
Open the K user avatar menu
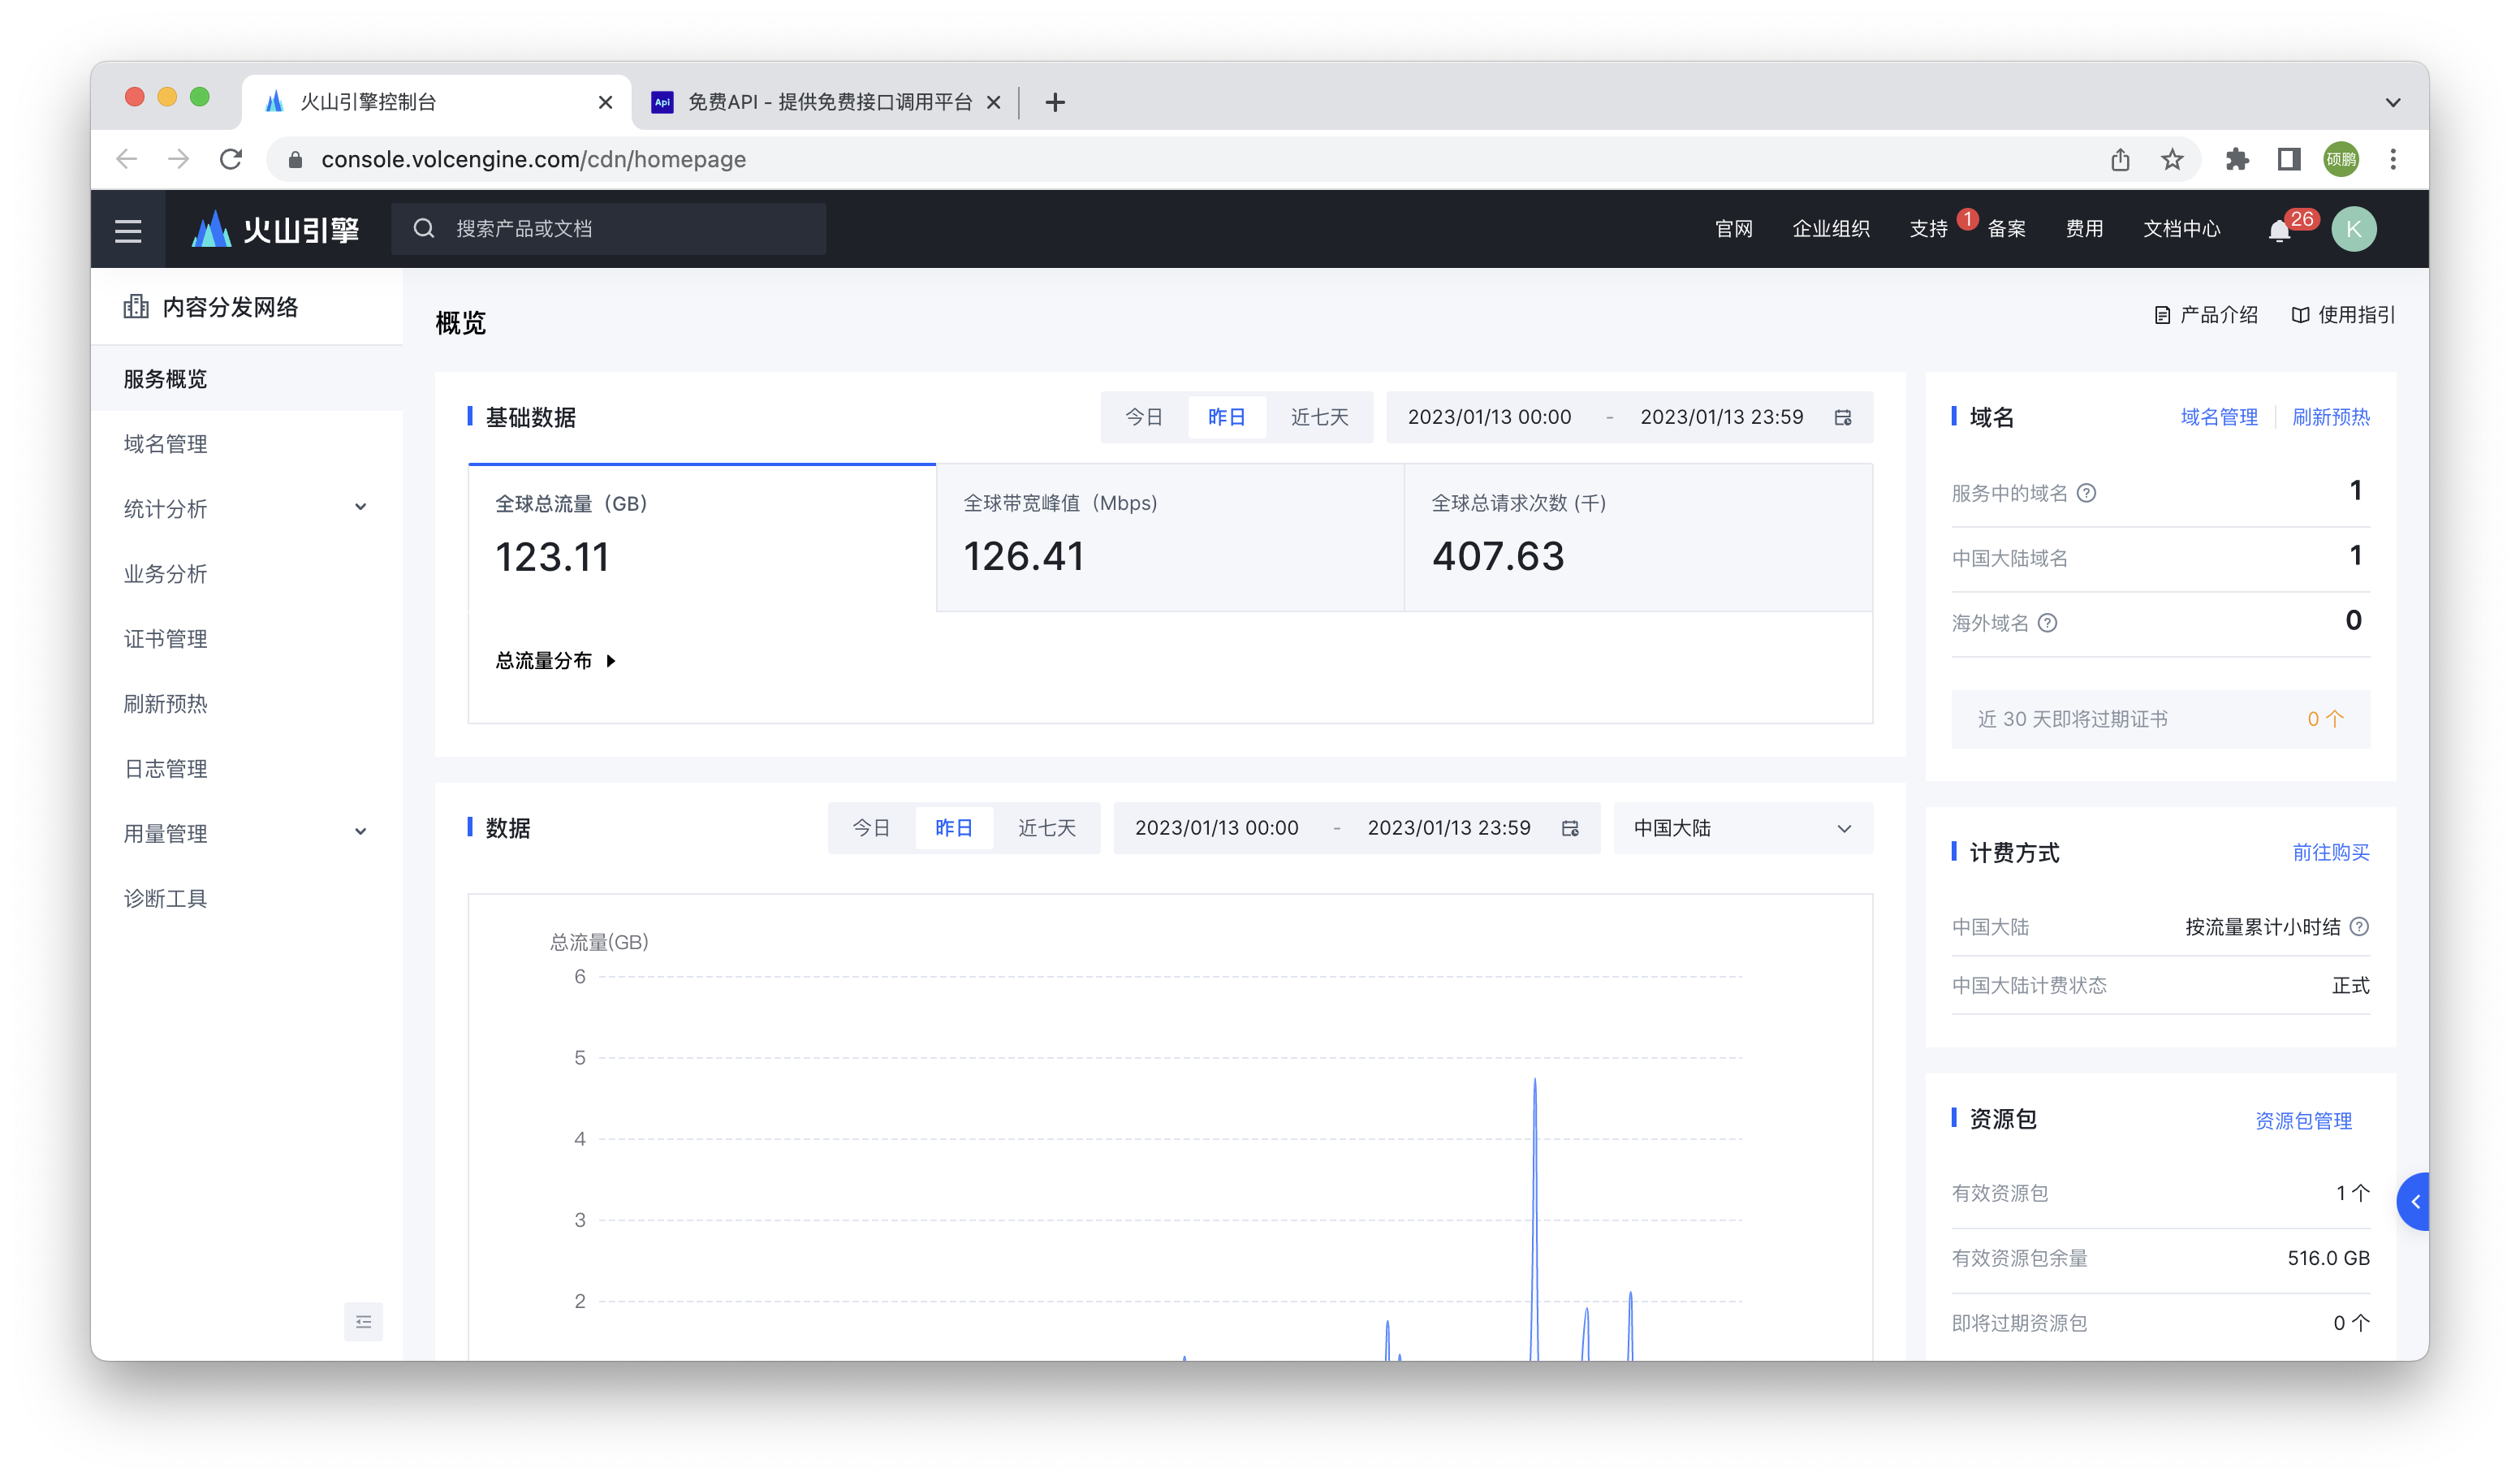pos(2354,229)
